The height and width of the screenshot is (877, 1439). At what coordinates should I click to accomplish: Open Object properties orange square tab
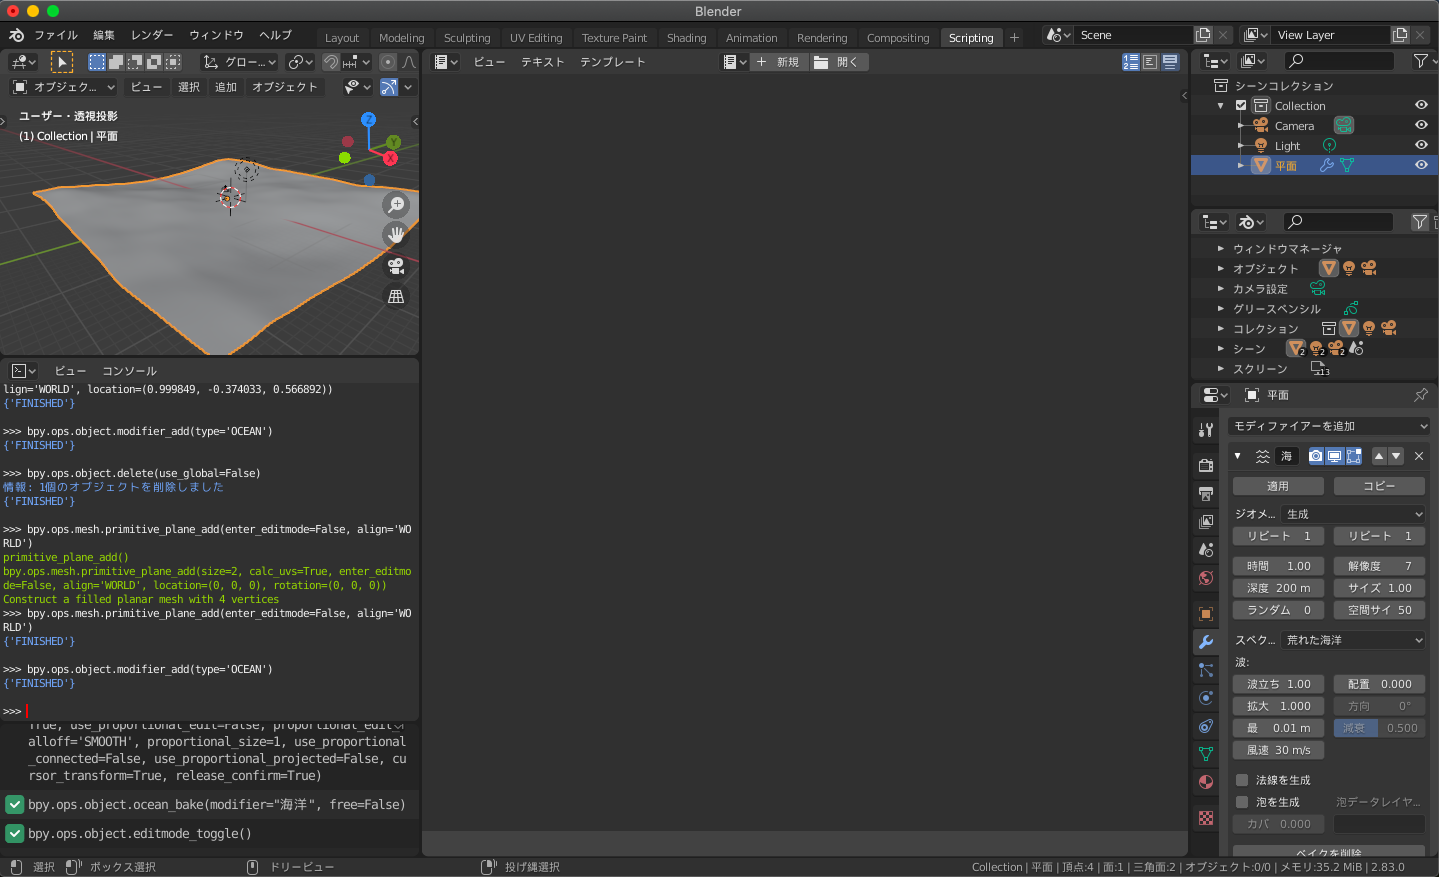[x=1206, y=614]
